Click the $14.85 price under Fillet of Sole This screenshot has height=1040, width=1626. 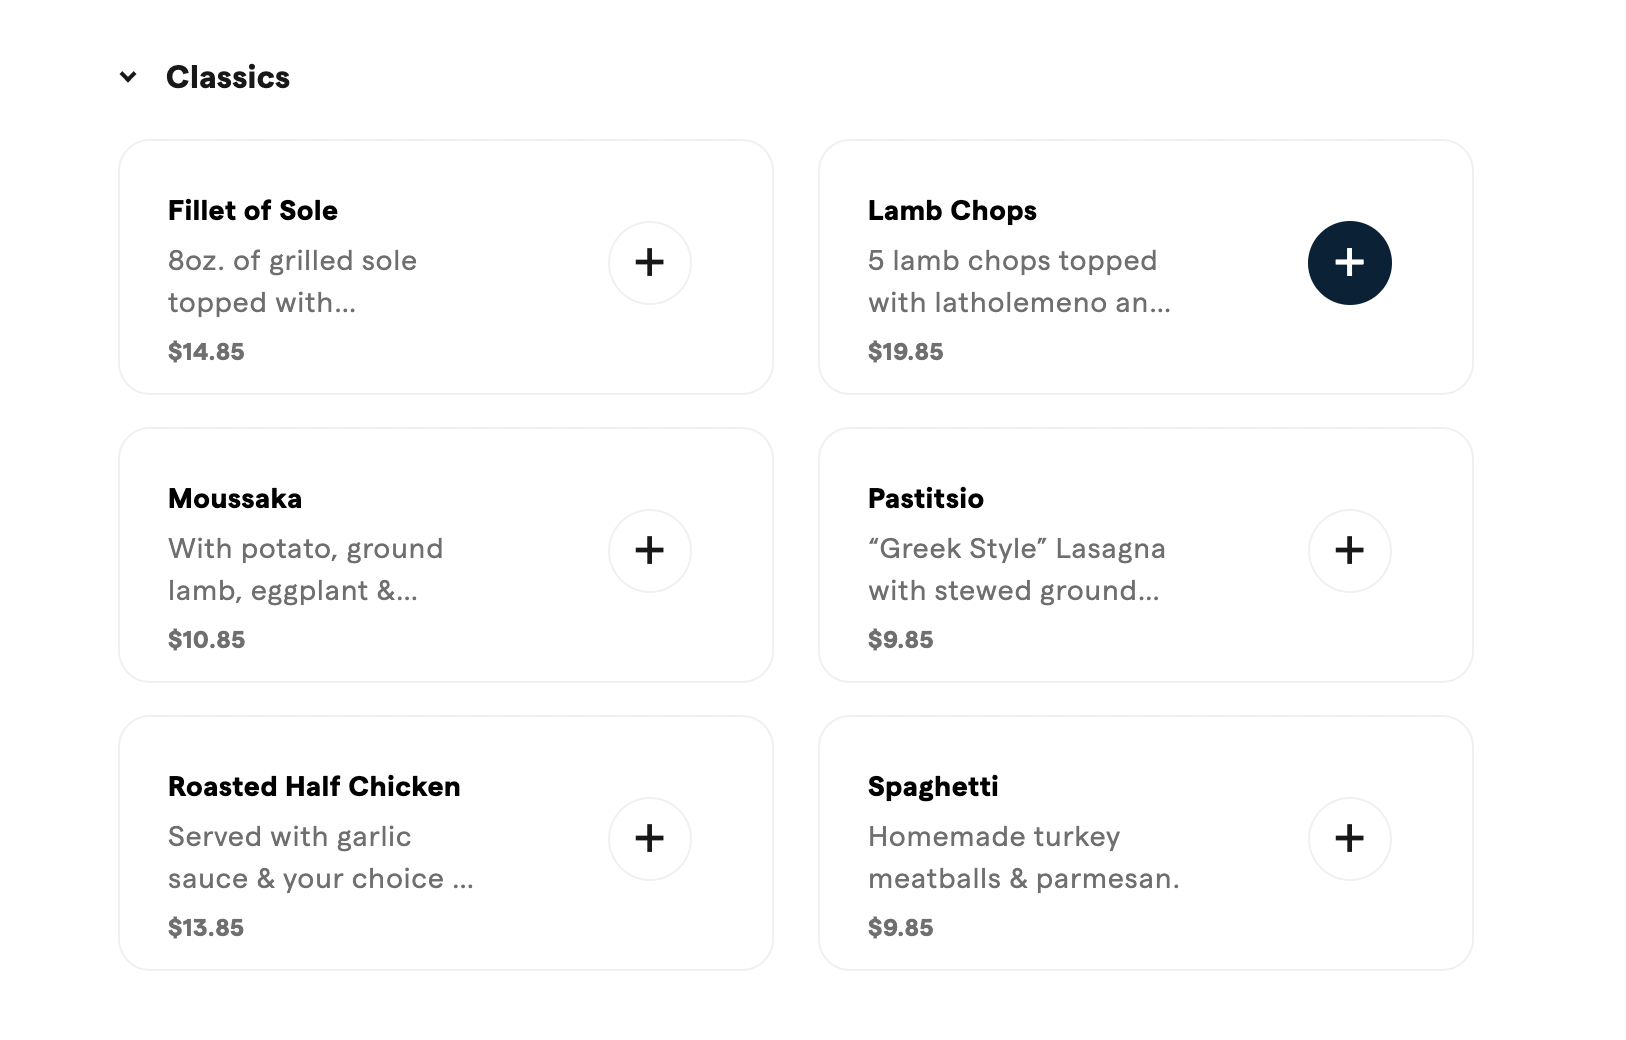pos(206,351)
